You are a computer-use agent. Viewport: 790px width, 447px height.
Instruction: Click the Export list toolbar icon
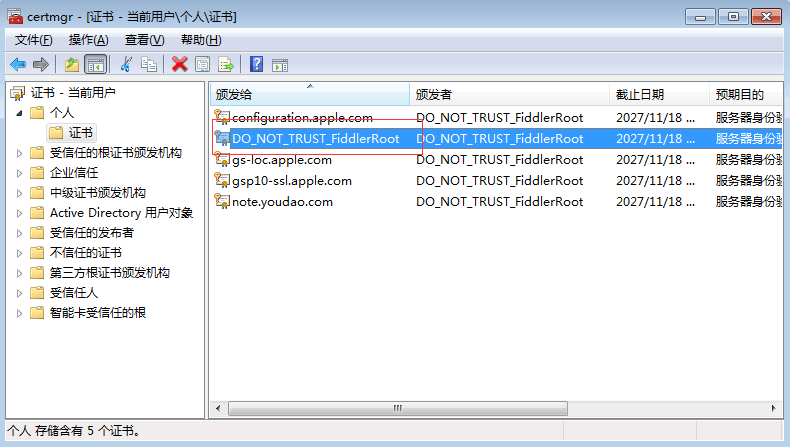[x=226, y=65]
